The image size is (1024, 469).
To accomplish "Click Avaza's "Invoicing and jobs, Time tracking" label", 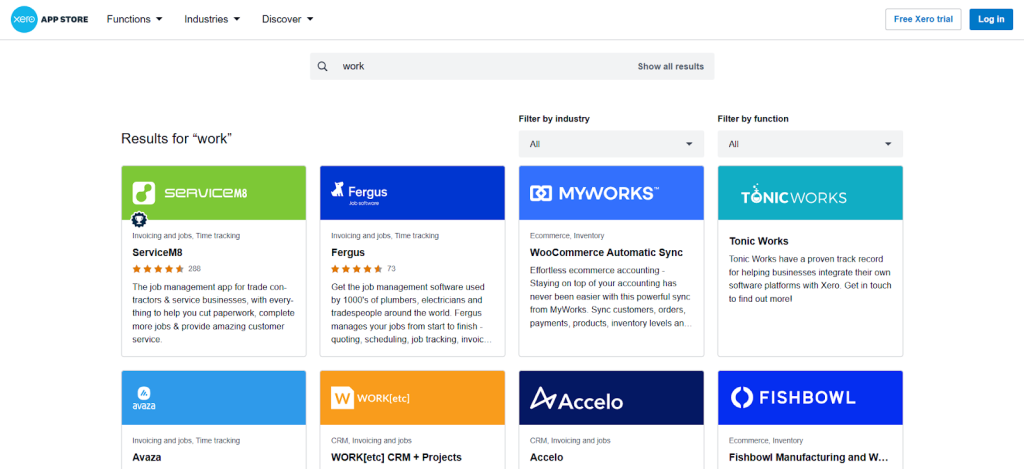I will click(x=186, y=441).
